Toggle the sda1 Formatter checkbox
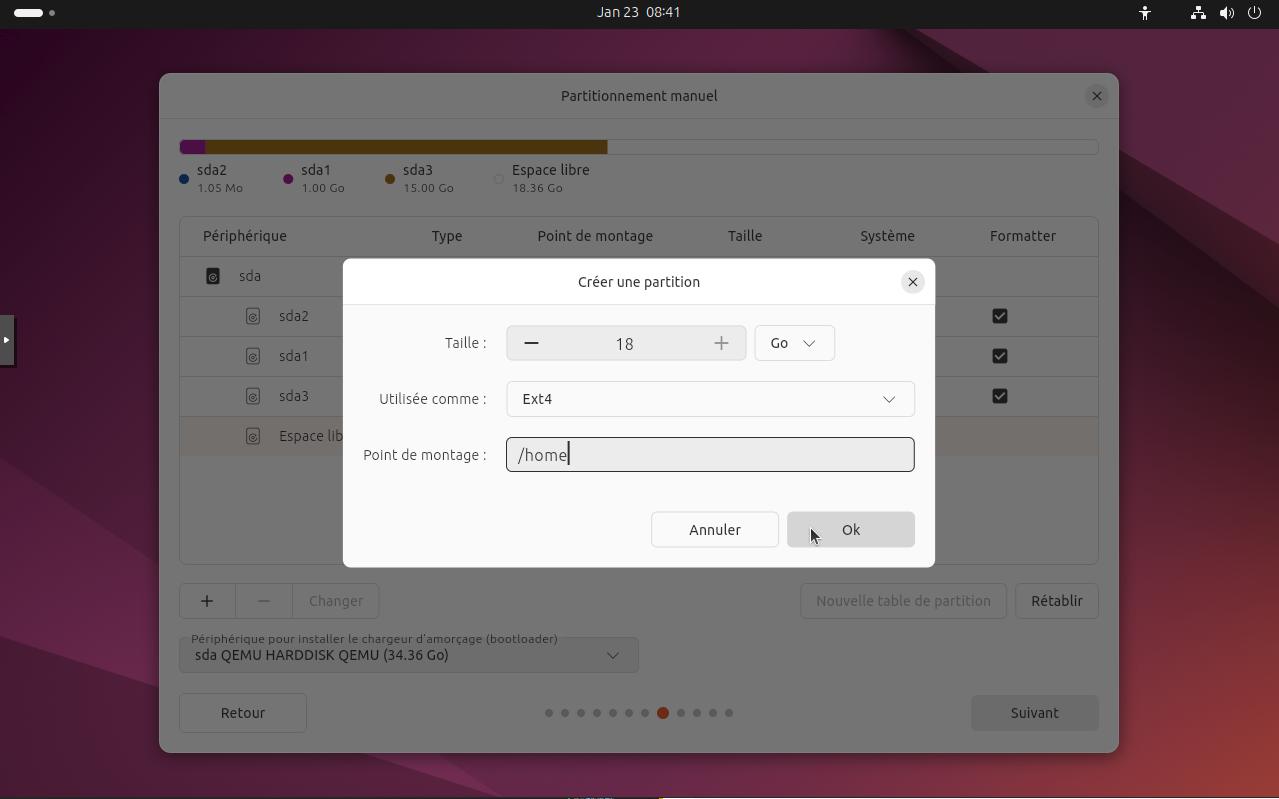Image resolution: width=1279 pixels, height=799 pixels. click(999, 356)
